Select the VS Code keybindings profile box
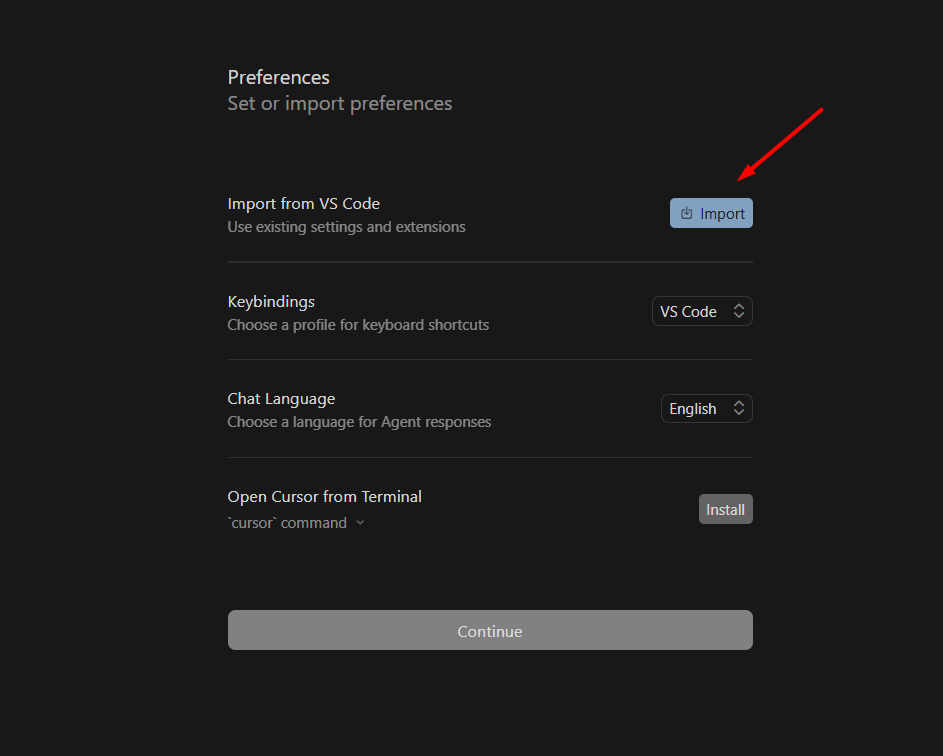This screenshot has height=756, width=943. 702,311
